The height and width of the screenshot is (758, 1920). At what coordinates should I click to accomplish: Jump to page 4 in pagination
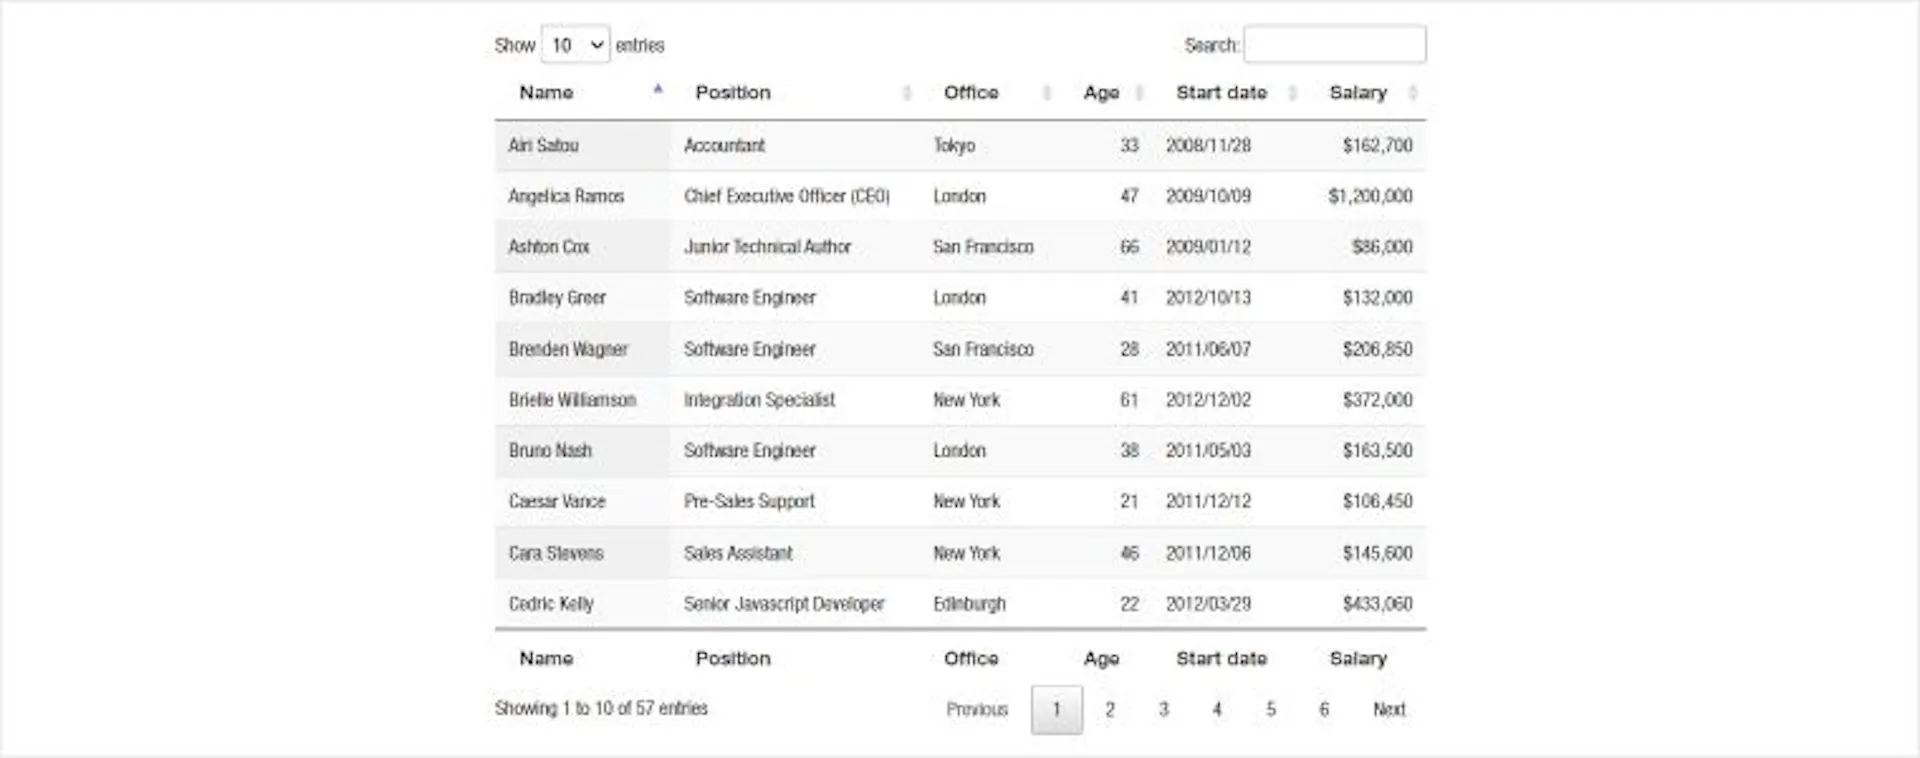pyautogui.click(x=1217, y=710)
